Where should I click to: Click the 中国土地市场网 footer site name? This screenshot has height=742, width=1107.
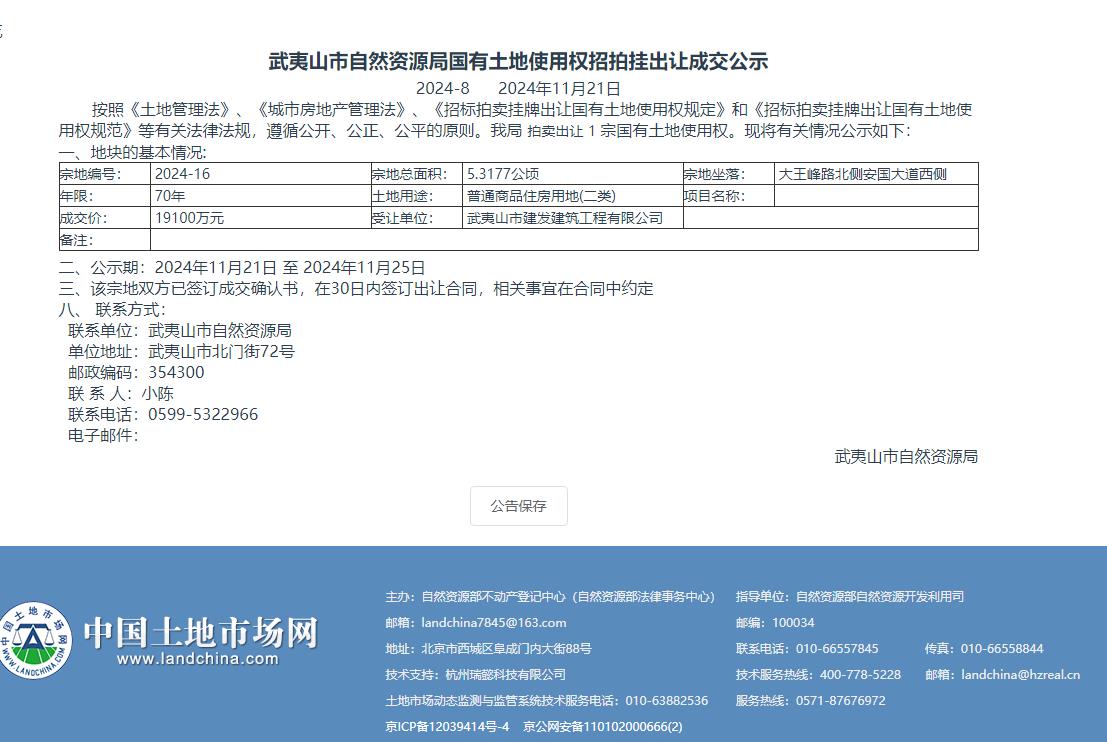tap(201, 633)
